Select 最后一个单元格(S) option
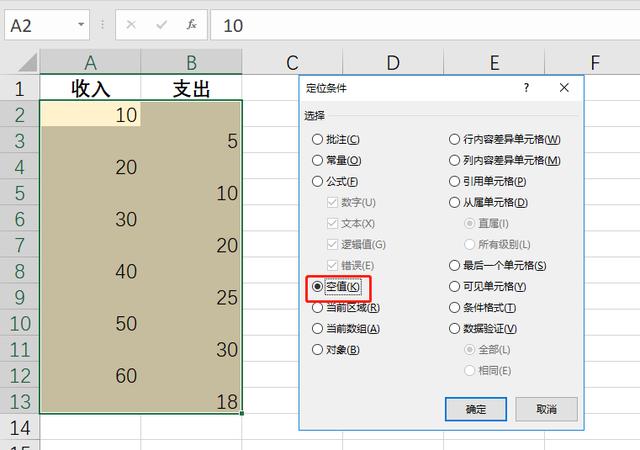The image size is (640, 450). (498, 265)
